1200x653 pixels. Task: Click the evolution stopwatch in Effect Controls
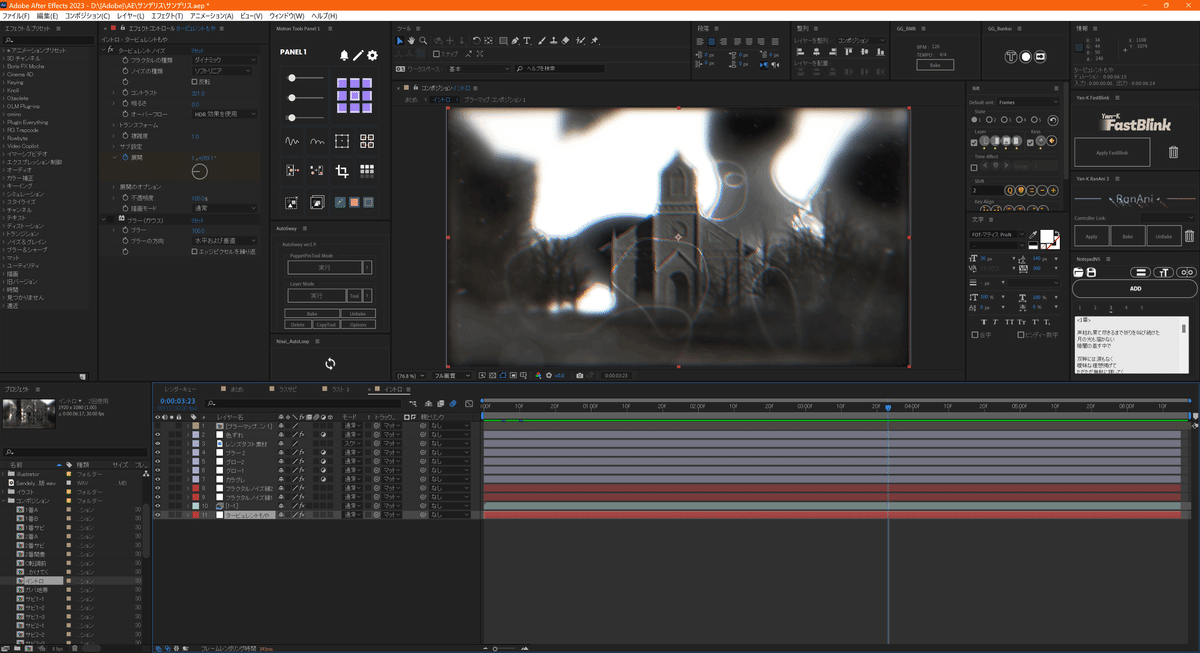pos(126,159)
